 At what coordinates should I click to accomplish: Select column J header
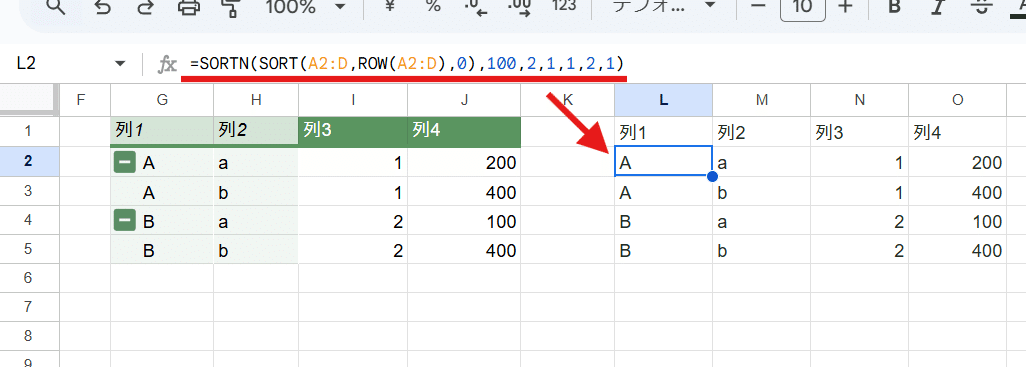coord(464,100)
